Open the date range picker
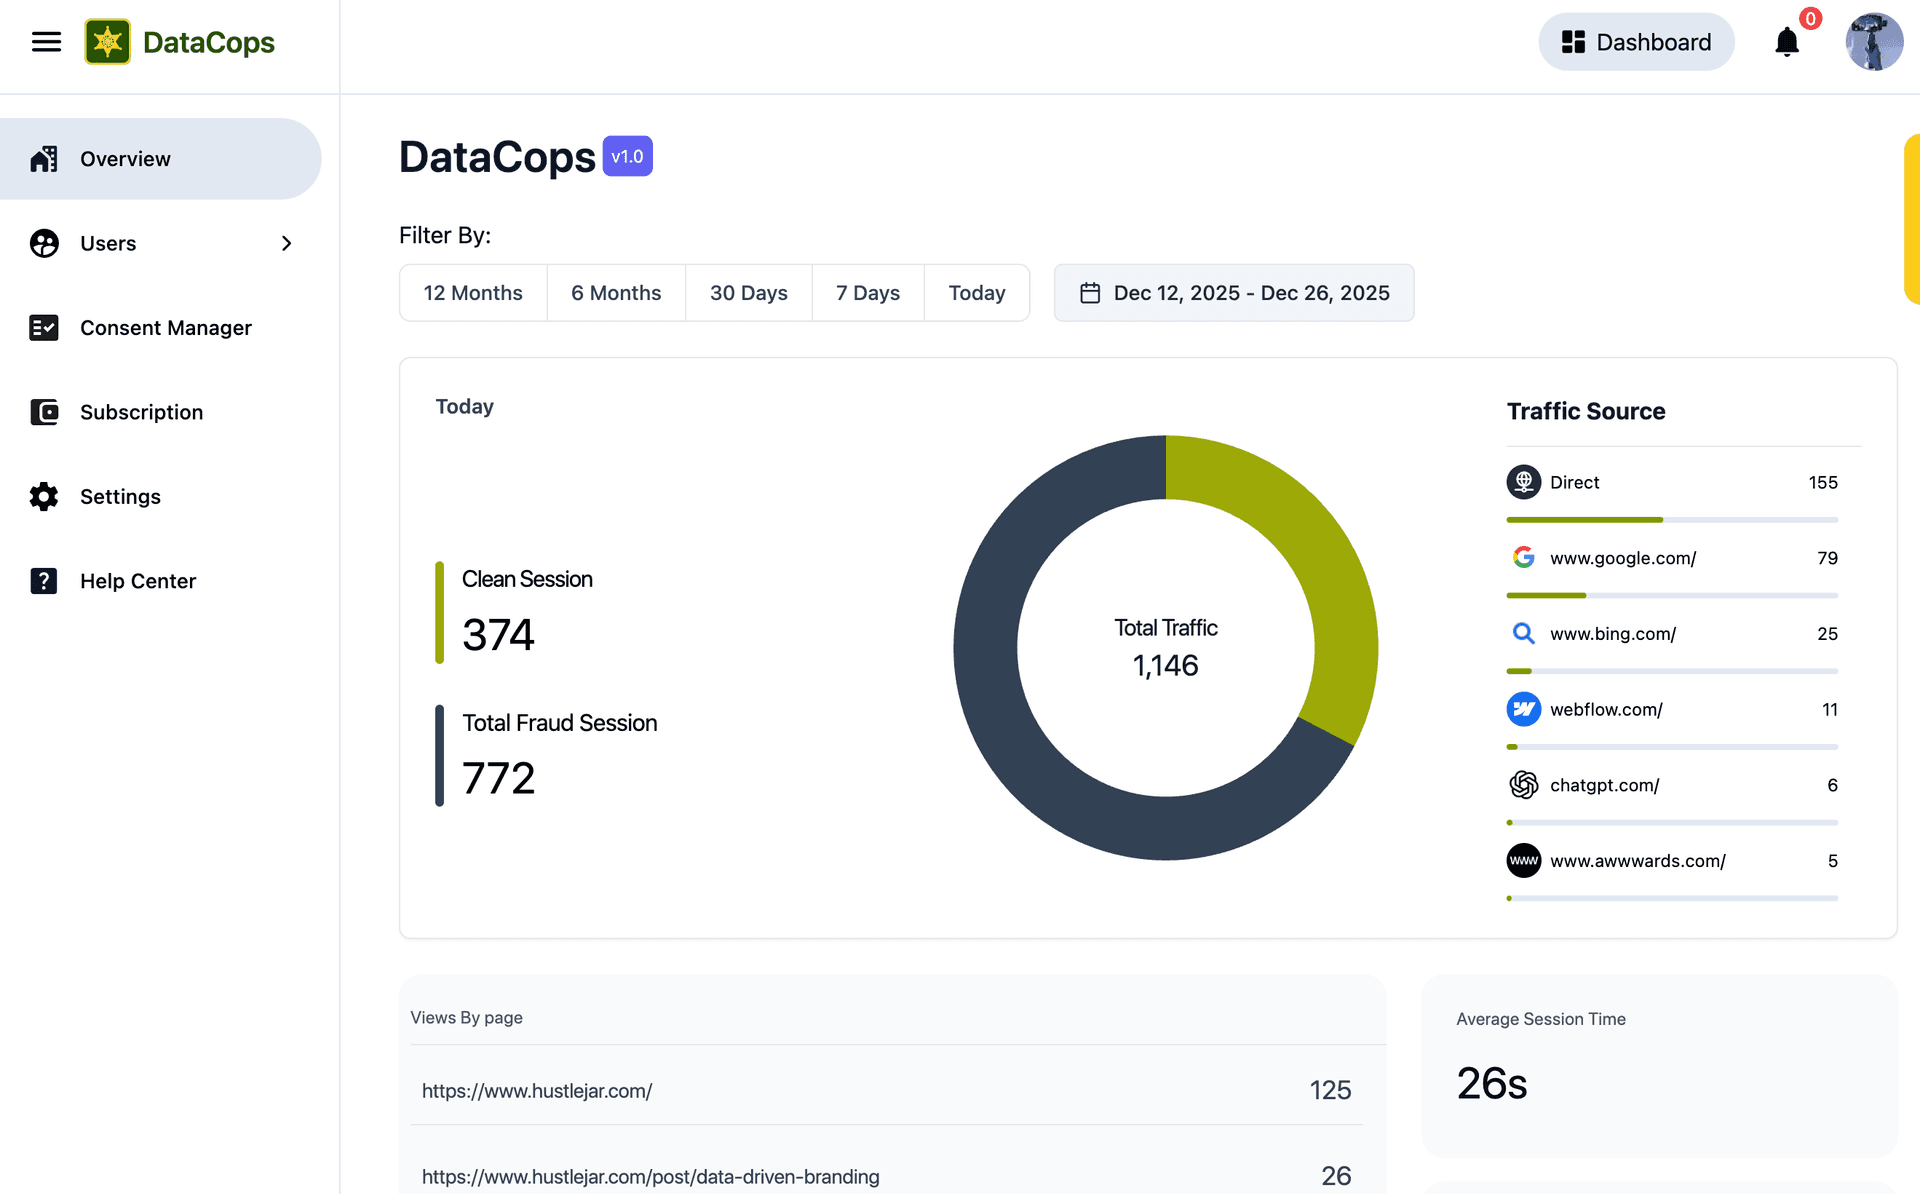Image resolution: width=1920 pixels, height=1194 pixels. [1233, 293]
